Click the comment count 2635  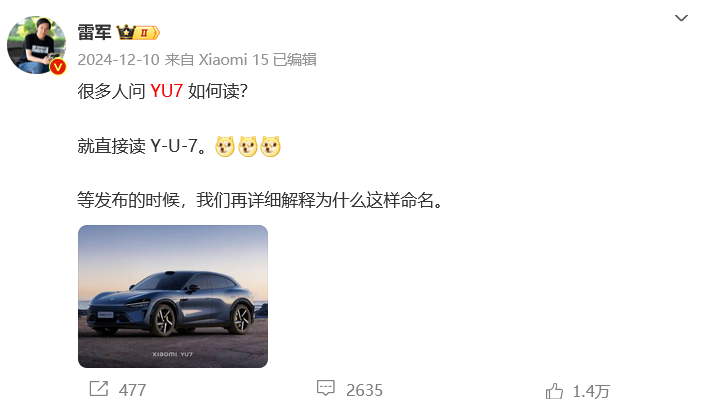(364, 390)
